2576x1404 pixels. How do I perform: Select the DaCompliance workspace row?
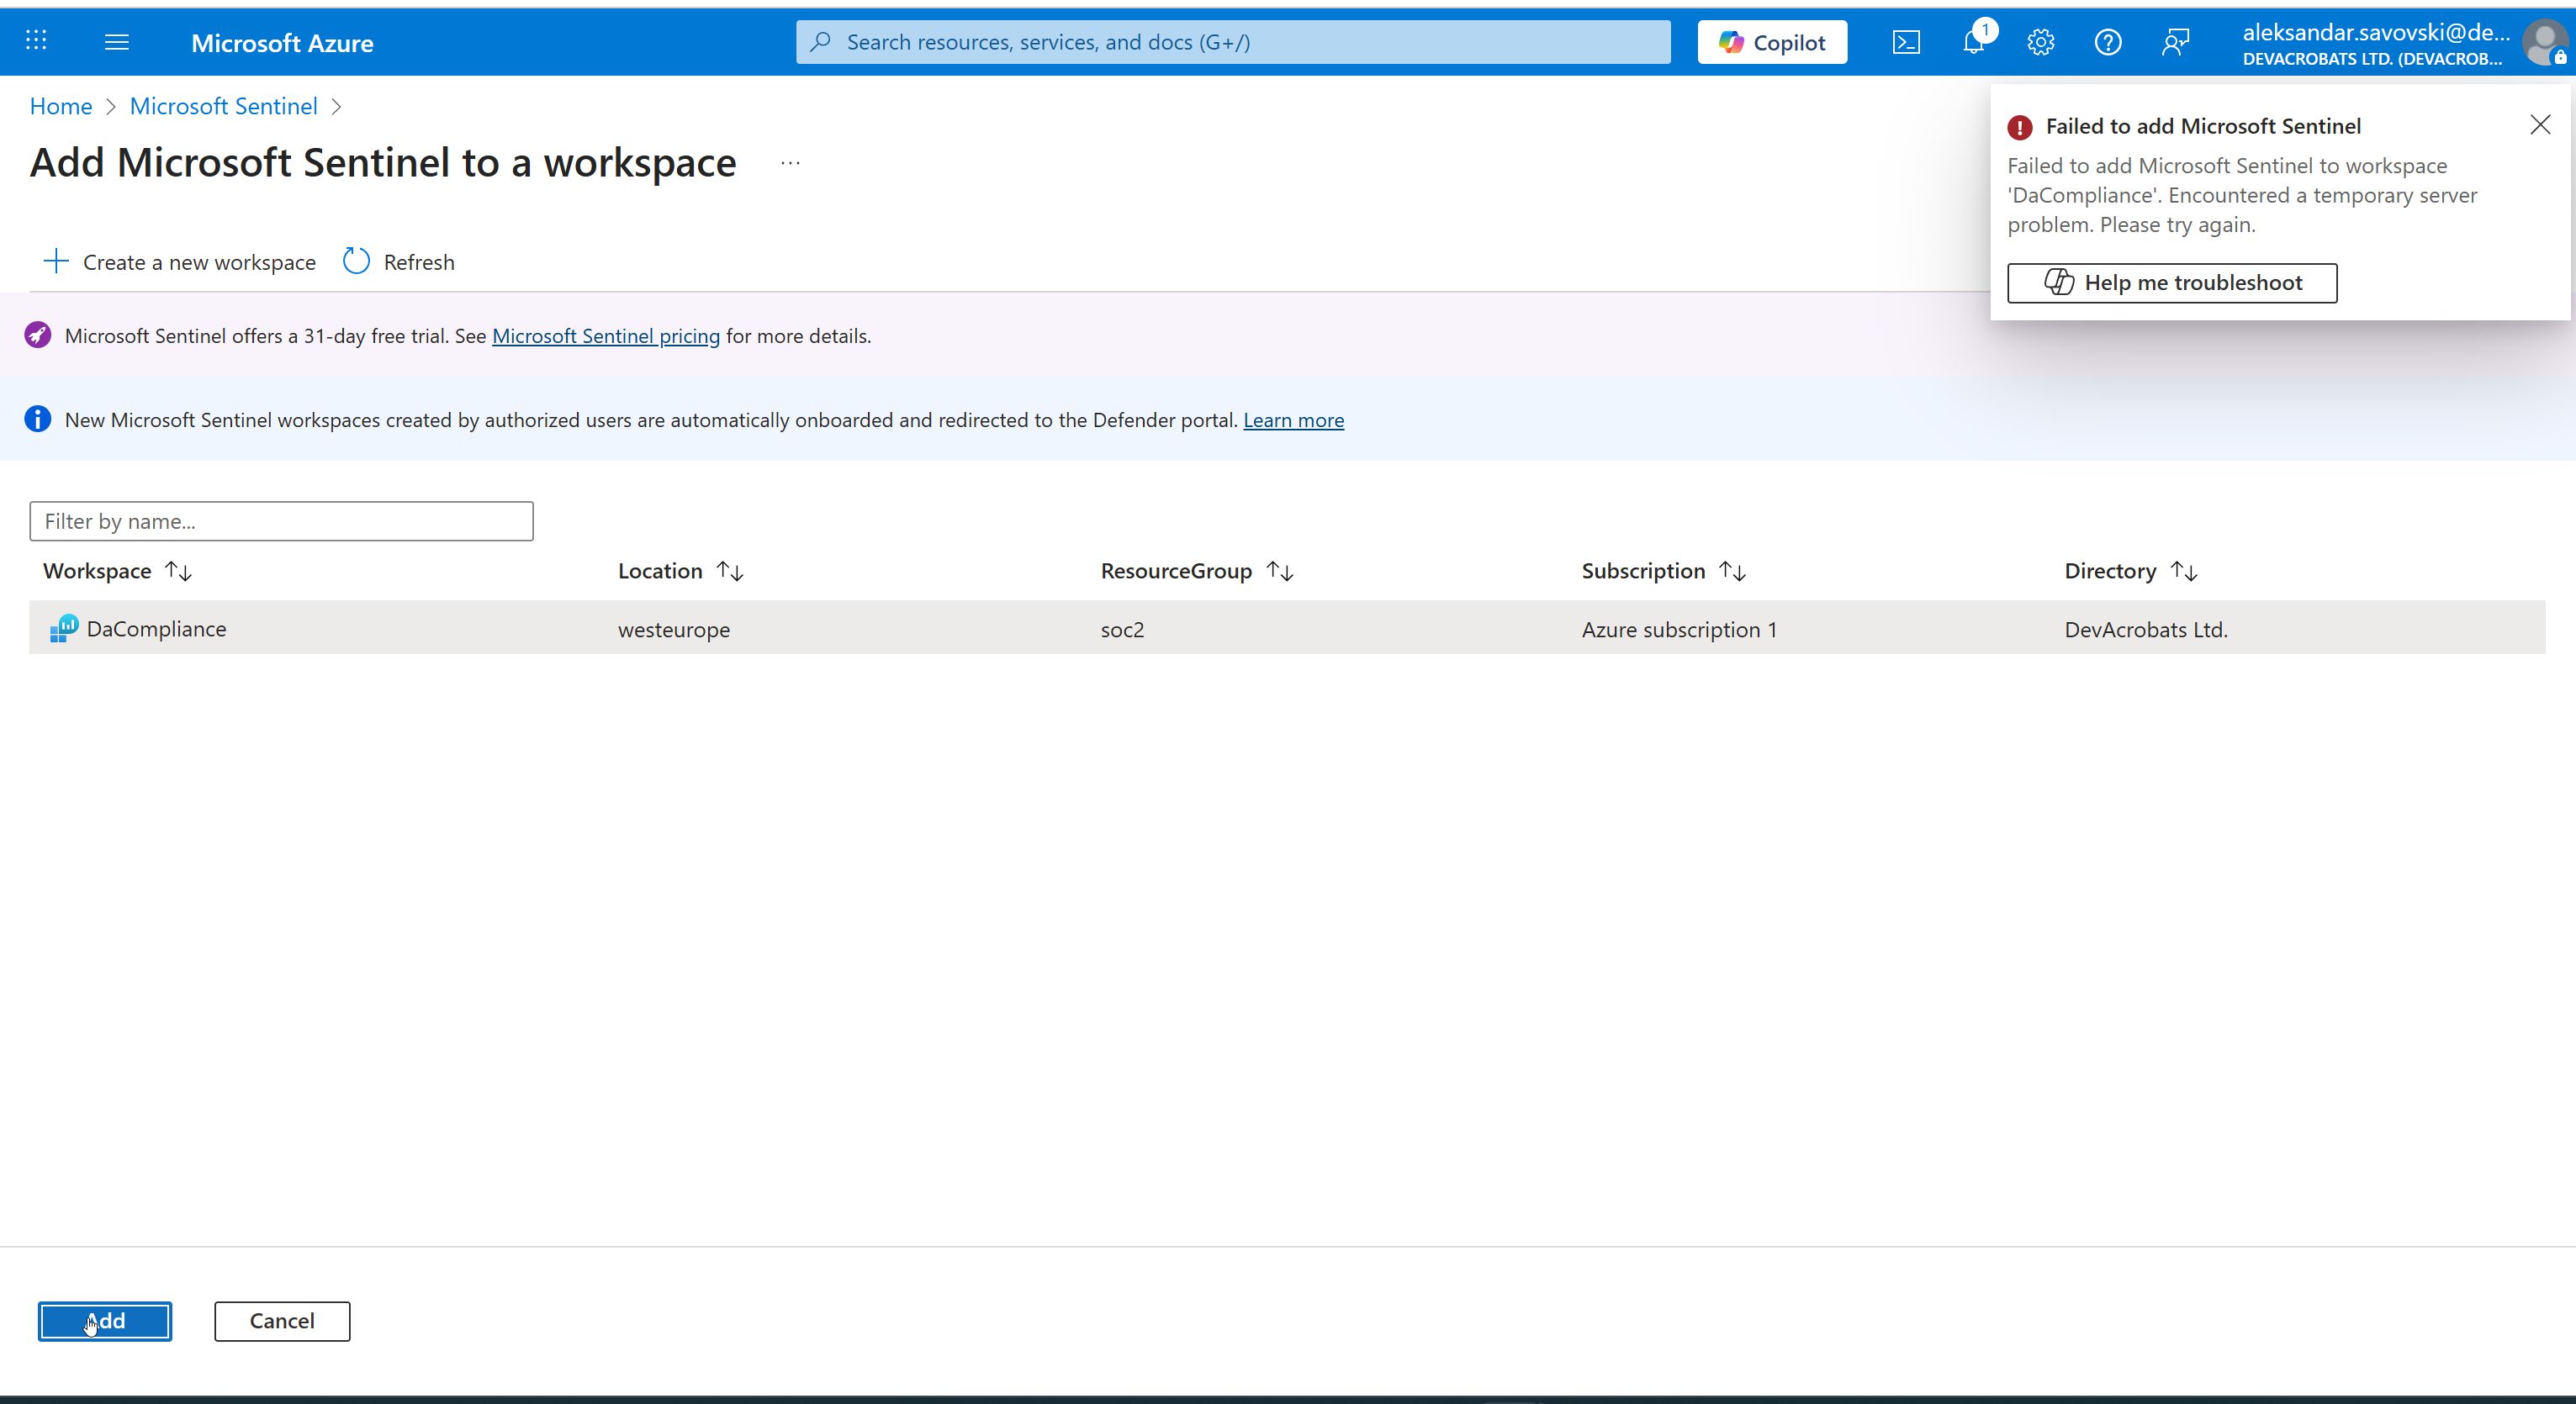pos(157,629)
